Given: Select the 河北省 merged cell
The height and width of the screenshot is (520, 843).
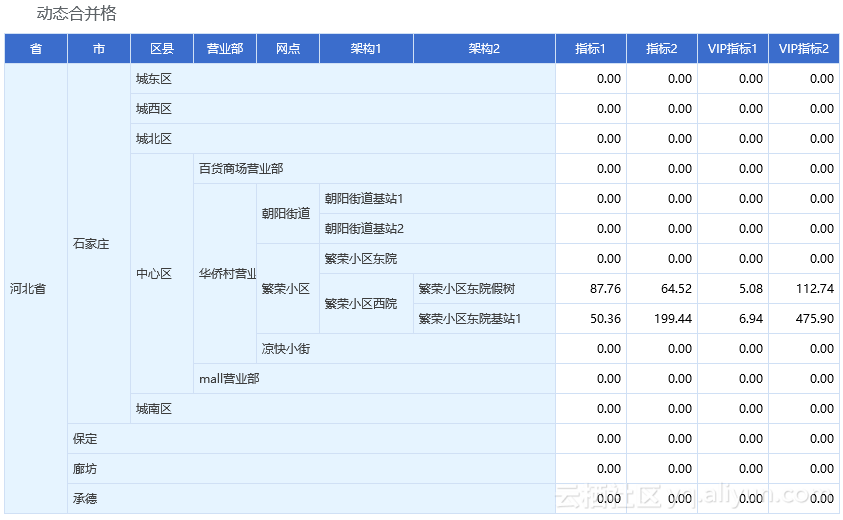Looking at the screenshot, I should [x=36, y=289].
